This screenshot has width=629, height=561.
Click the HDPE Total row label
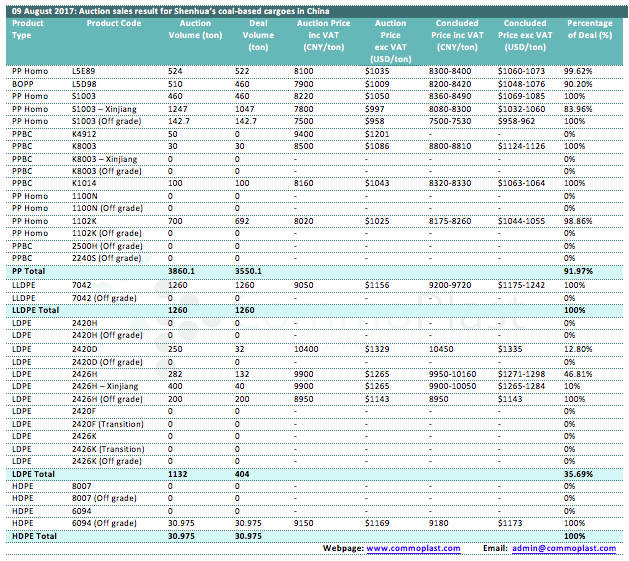click(x=34, y=538)
